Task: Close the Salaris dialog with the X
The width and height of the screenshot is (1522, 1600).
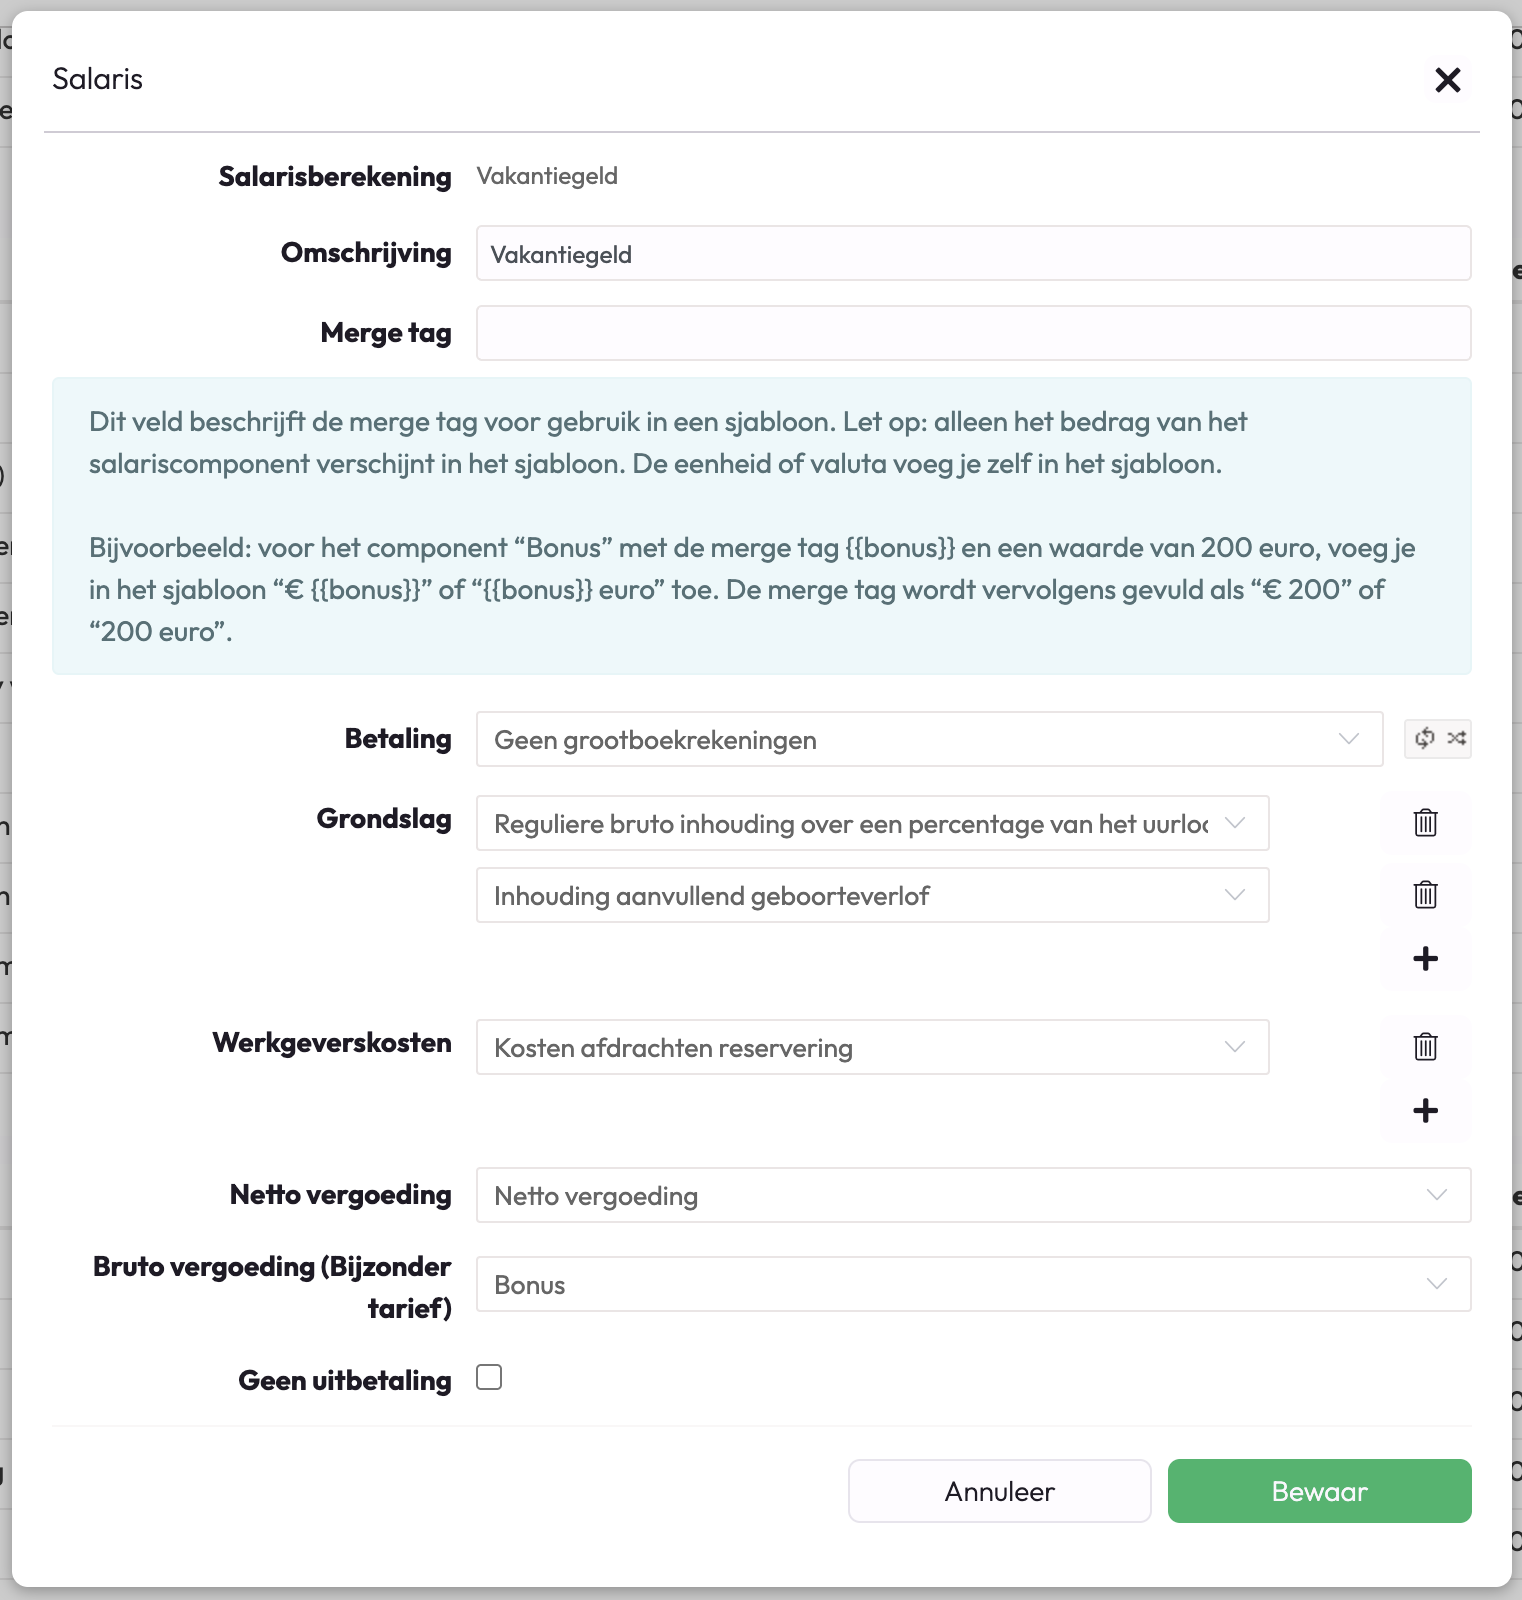Action: click(1447, 80)
